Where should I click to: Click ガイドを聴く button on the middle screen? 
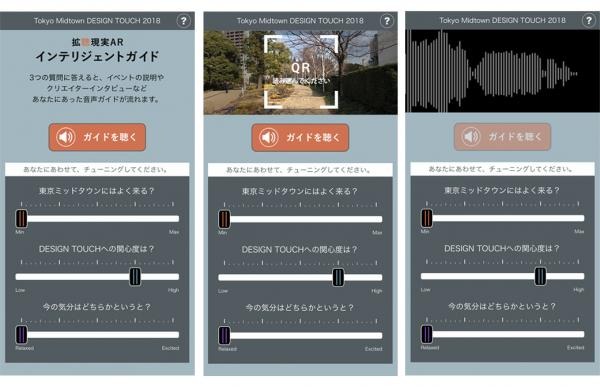tap(300, 137)
